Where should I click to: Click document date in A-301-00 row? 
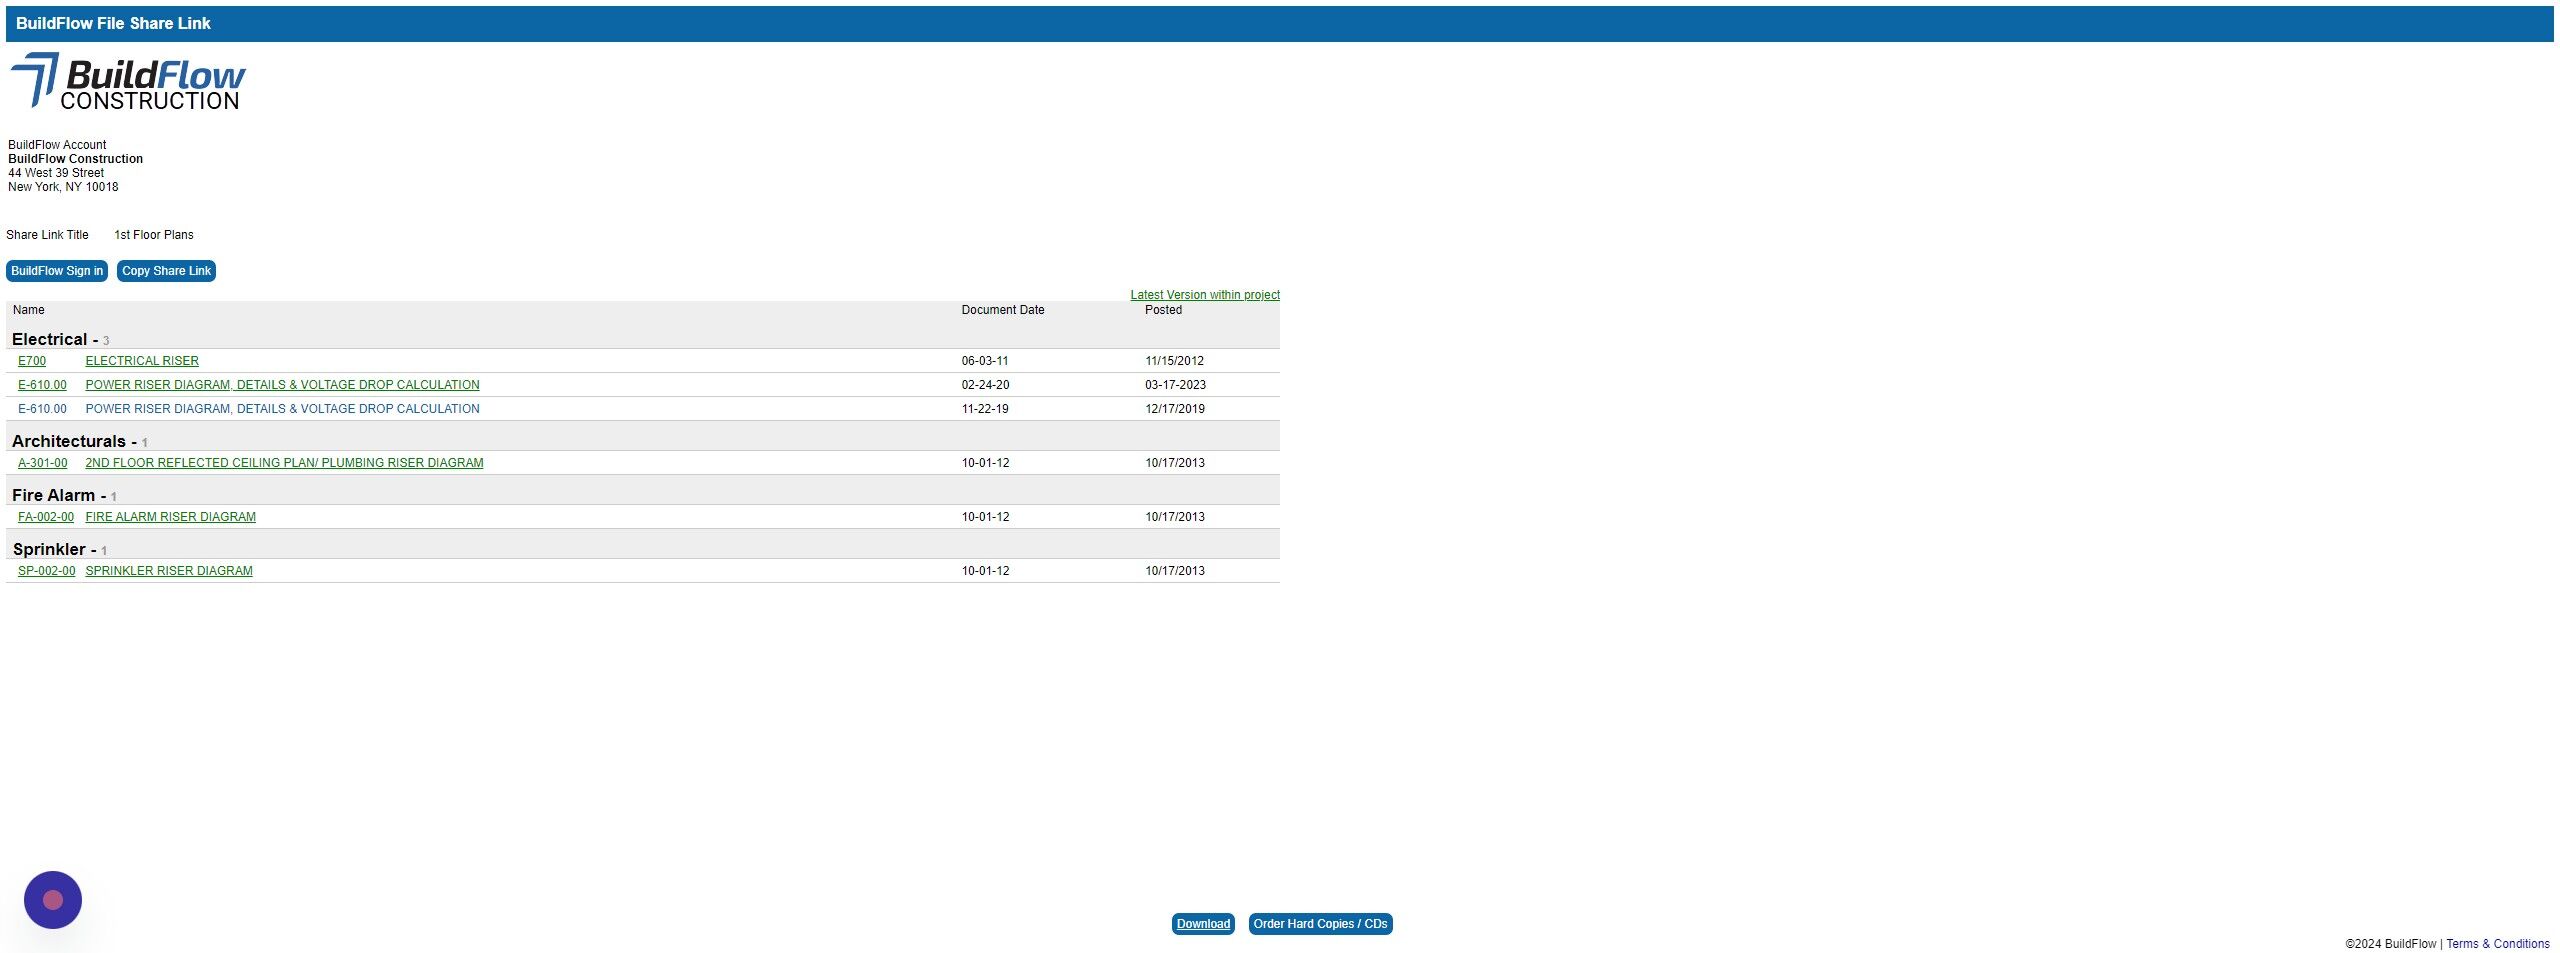[985, 463]
